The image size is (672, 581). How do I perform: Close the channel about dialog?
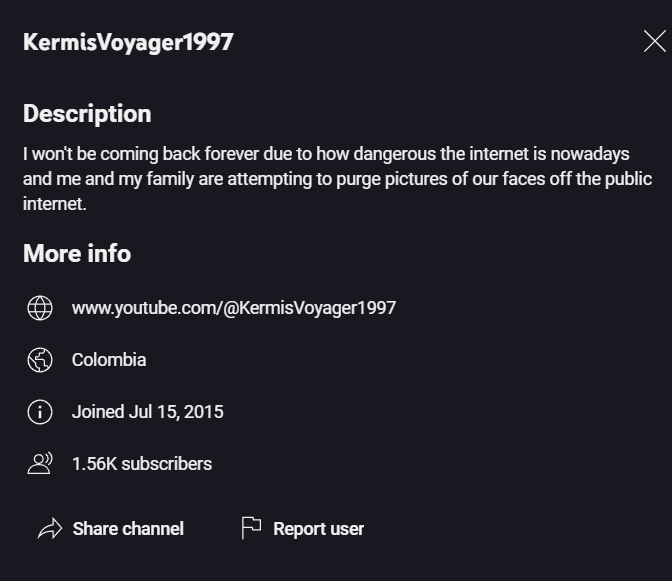[x=654, y=42]
